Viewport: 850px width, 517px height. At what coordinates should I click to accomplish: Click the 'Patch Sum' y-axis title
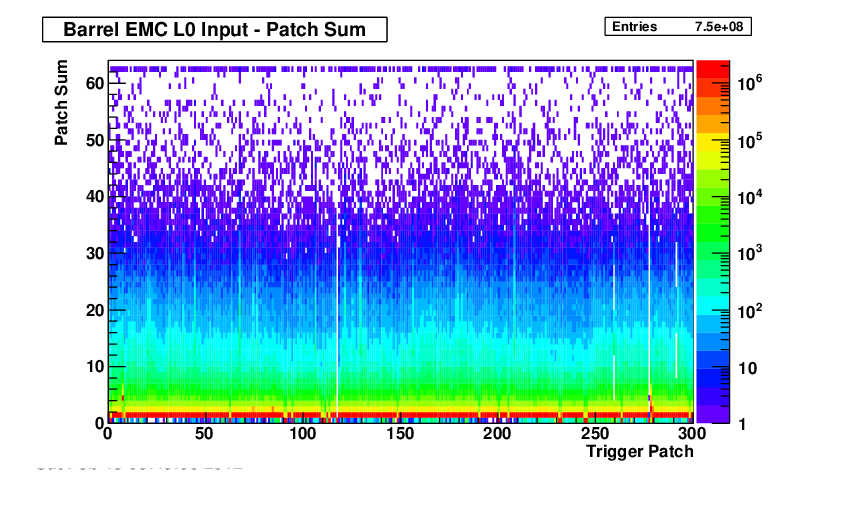[x=61, y=102]
